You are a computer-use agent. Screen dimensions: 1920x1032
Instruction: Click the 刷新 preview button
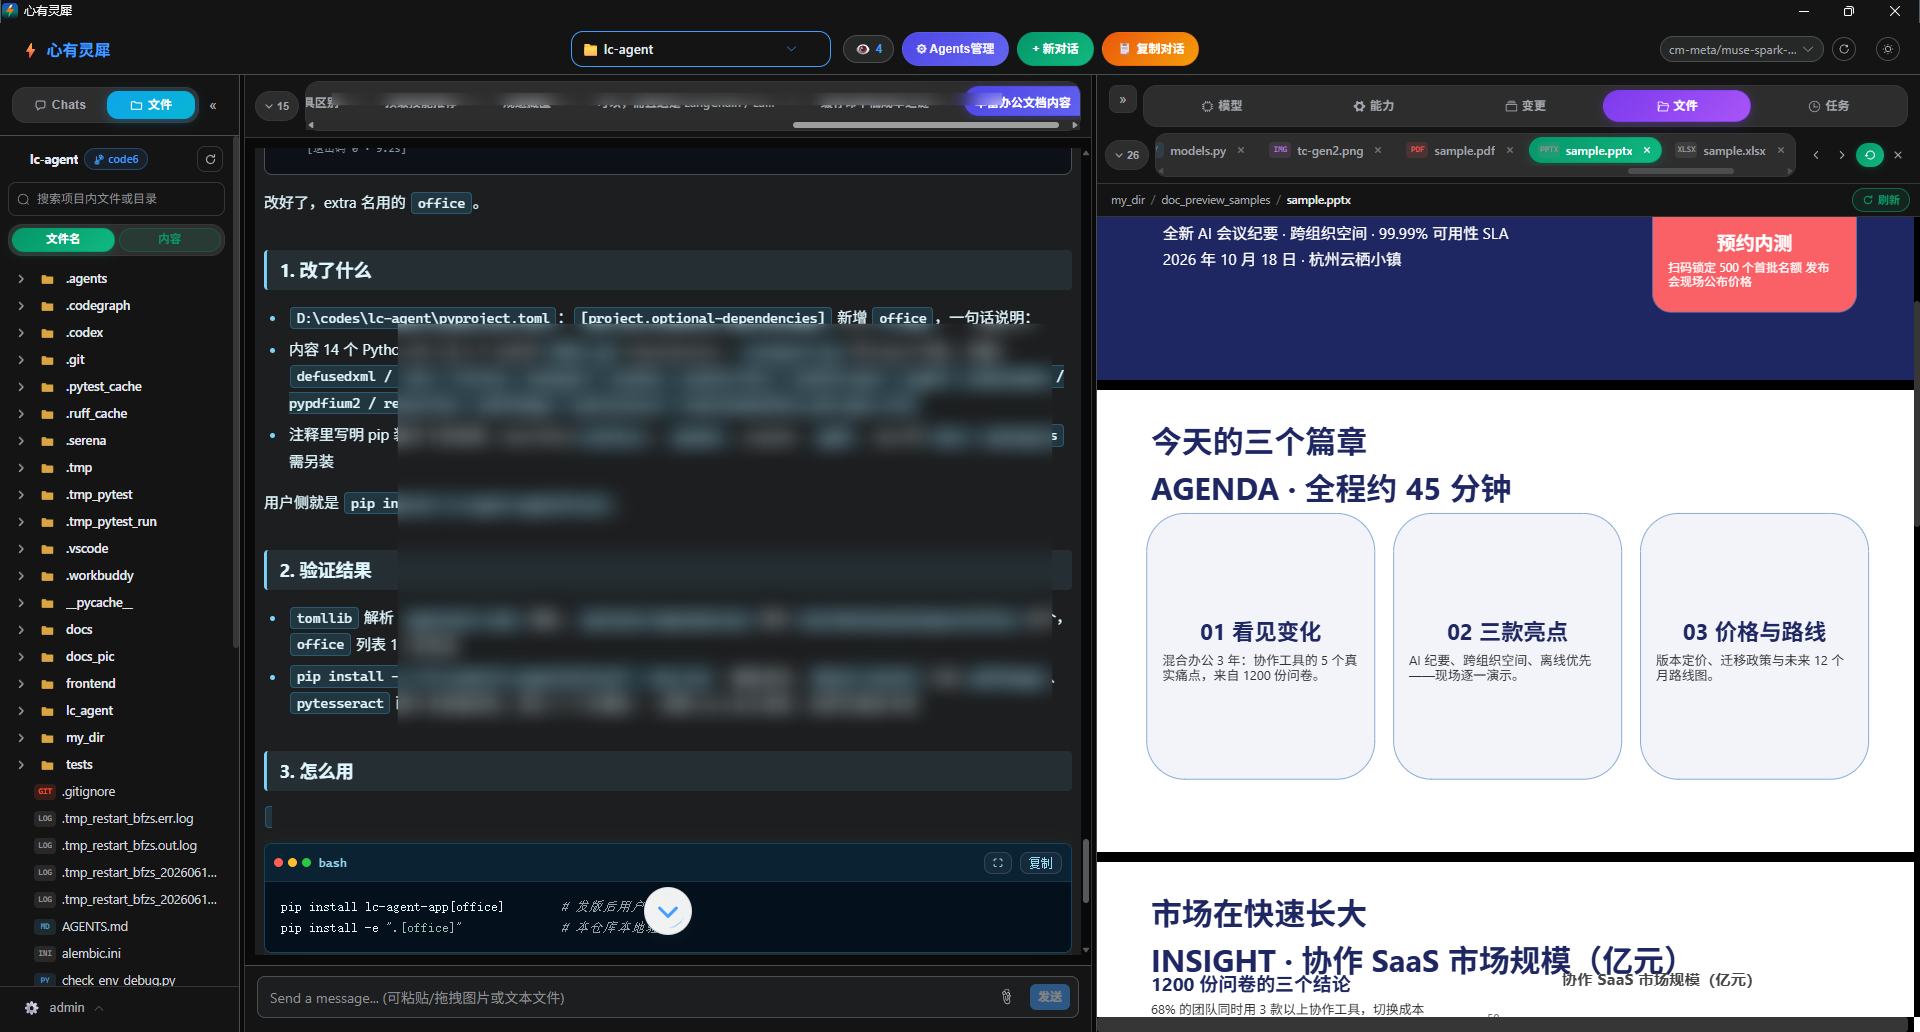click(1881, 200)
